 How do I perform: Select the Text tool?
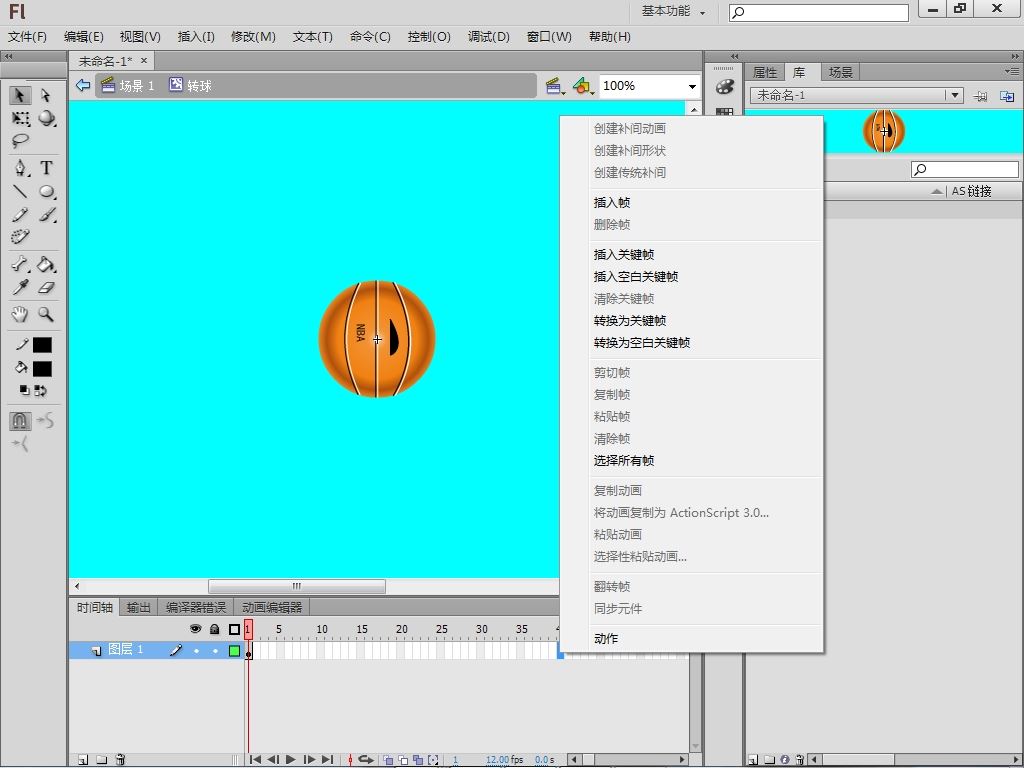pos(46,168)
